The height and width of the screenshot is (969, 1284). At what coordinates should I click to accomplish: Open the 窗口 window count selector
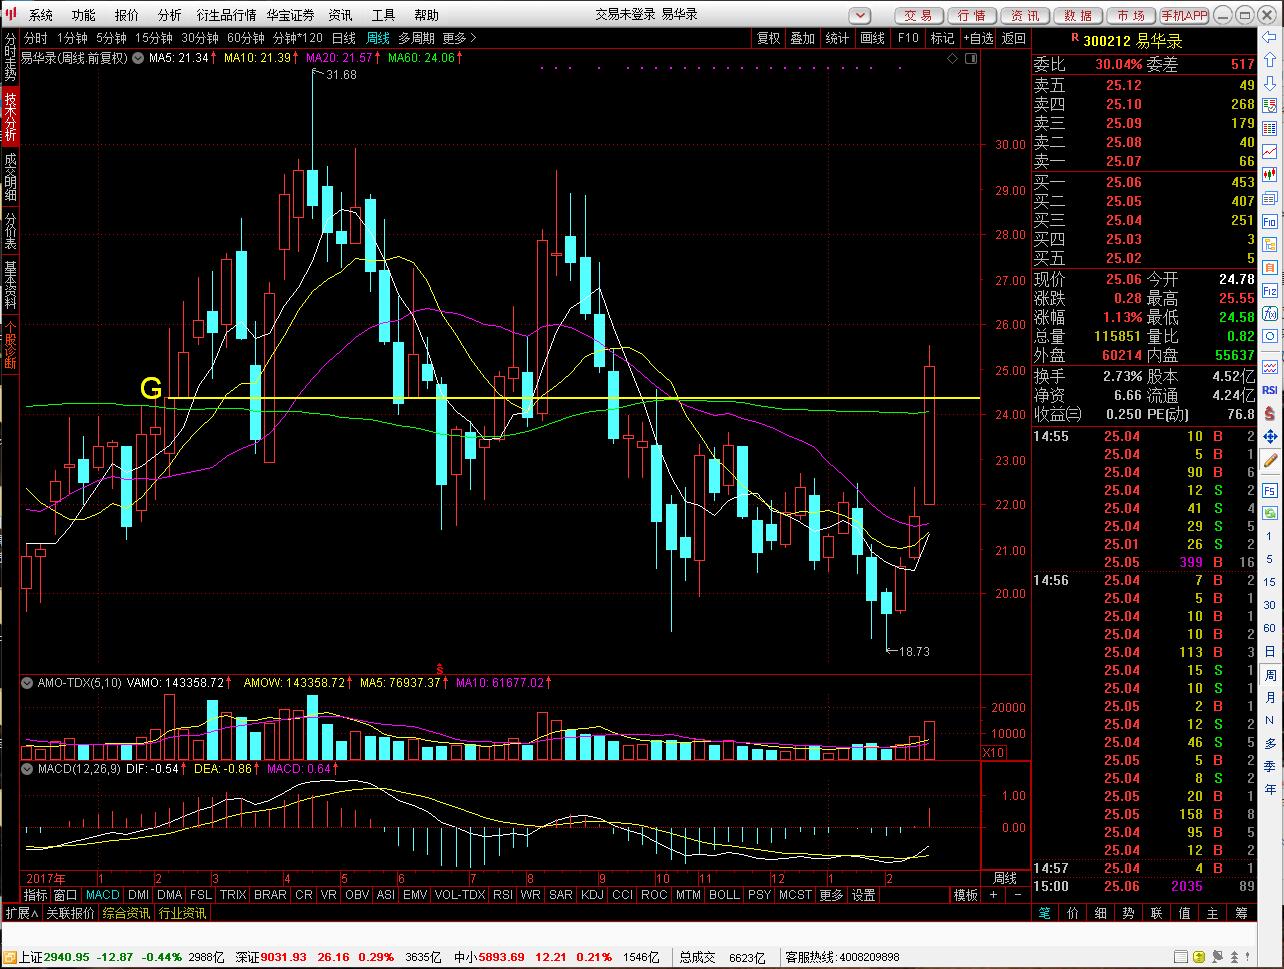coord(65,895)
